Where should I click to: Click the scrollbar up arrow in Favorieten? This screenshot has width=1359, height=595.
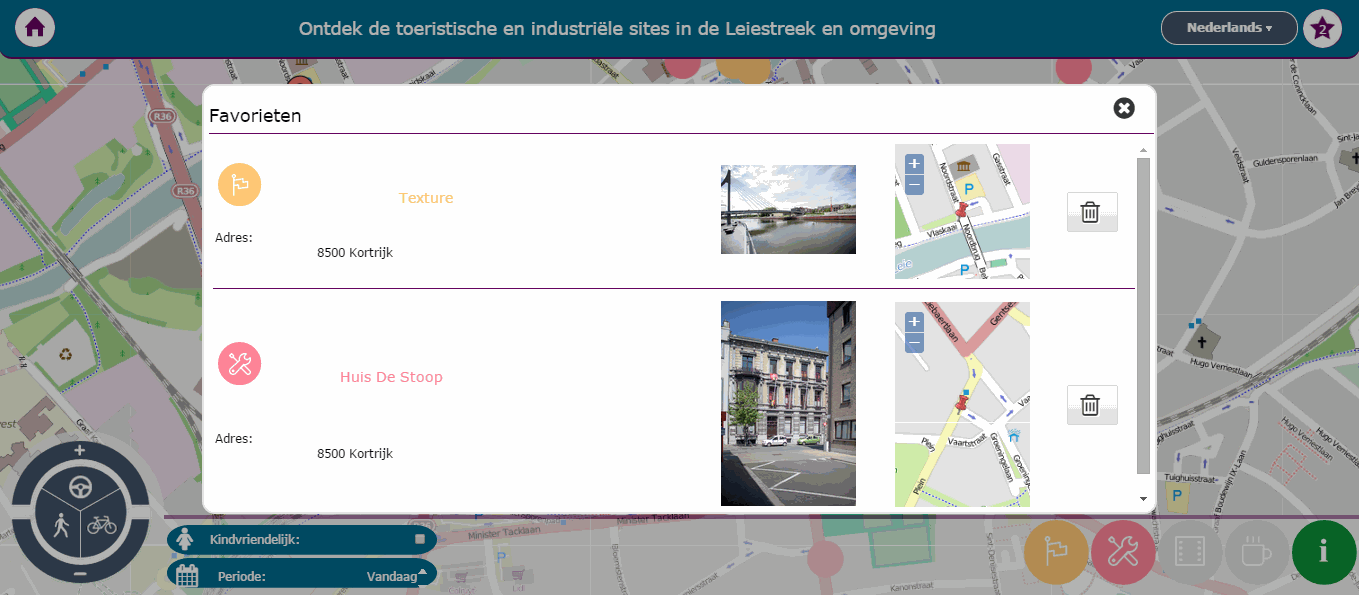click(1143, 151)
